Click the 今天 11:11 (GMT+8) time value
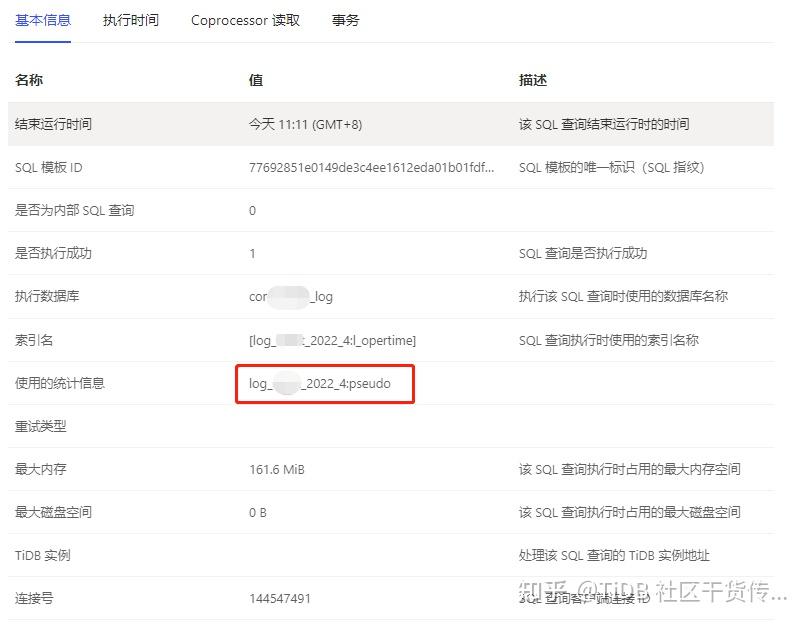The height and width of the screenshot is (624, 808). pyautogui.click(x=305, y=124)
